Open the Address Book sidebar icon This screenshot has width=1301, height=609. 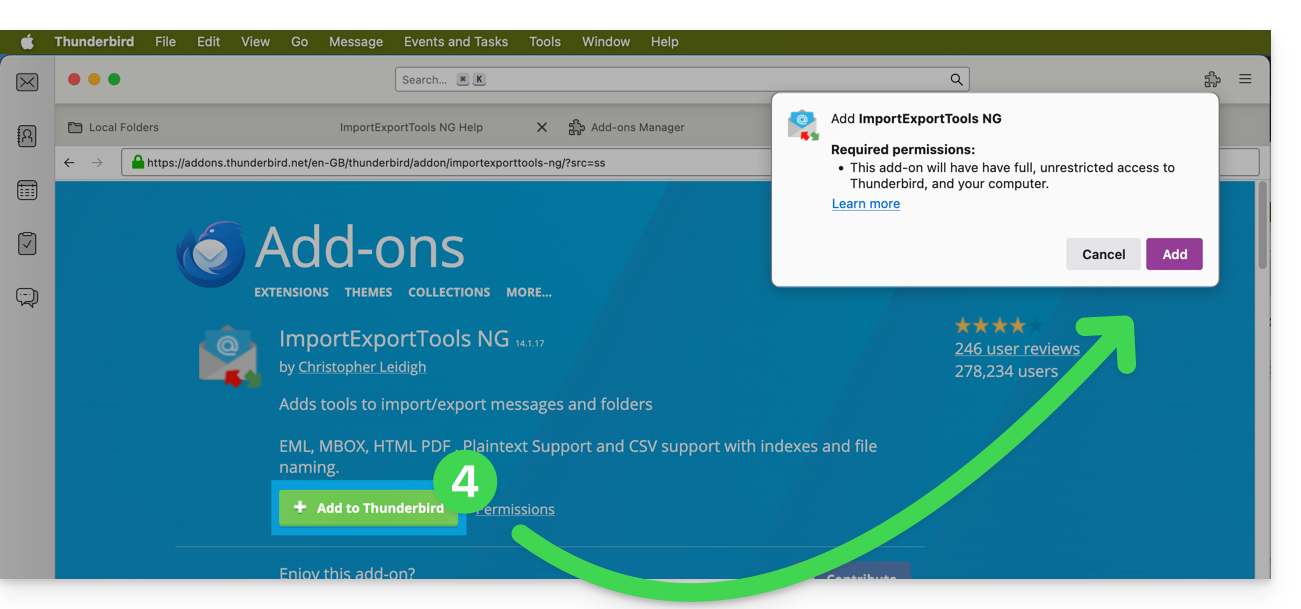point(27,136)
